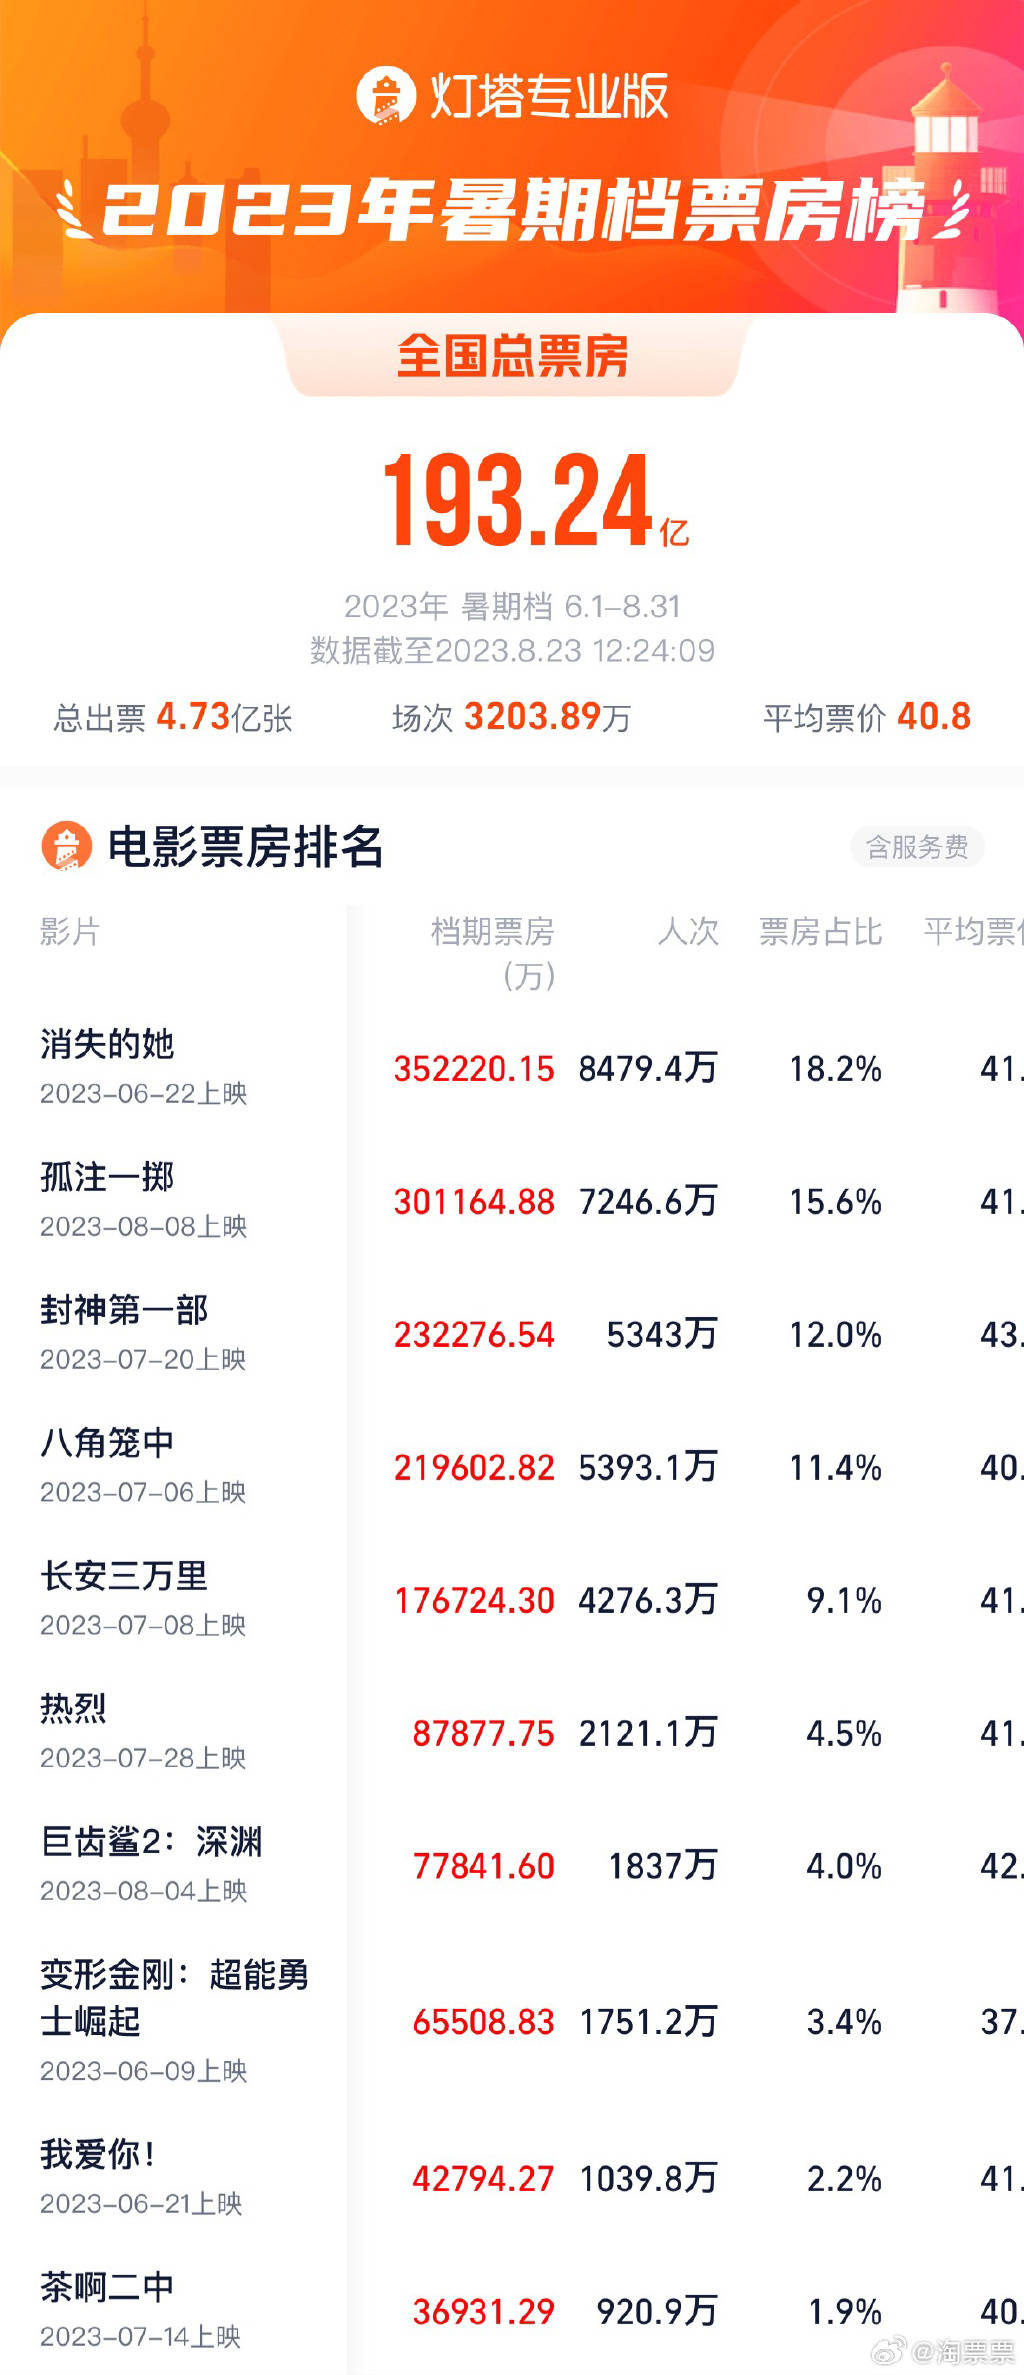Click the 2023年暑期档票房榜 banner title
This screenshot has height=2375, width=1024.
coord(512,210)
